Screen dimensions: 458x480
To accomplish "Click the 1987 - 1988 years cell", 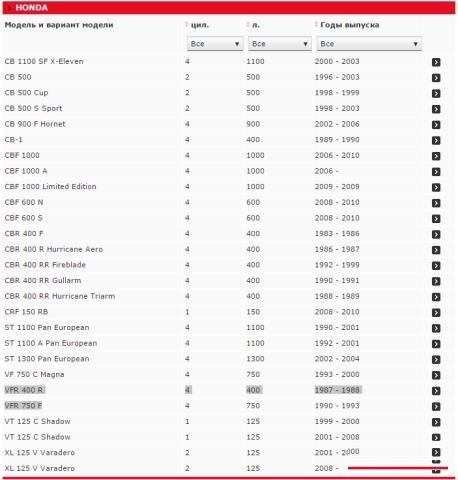I will [338, 390].
